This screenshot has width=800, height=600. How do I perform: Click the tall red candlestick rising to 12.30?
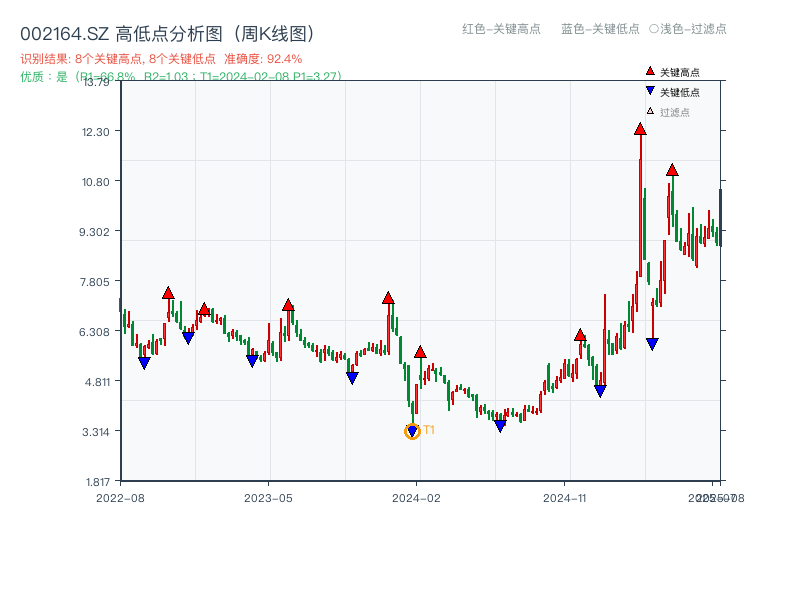pos(640,204)
